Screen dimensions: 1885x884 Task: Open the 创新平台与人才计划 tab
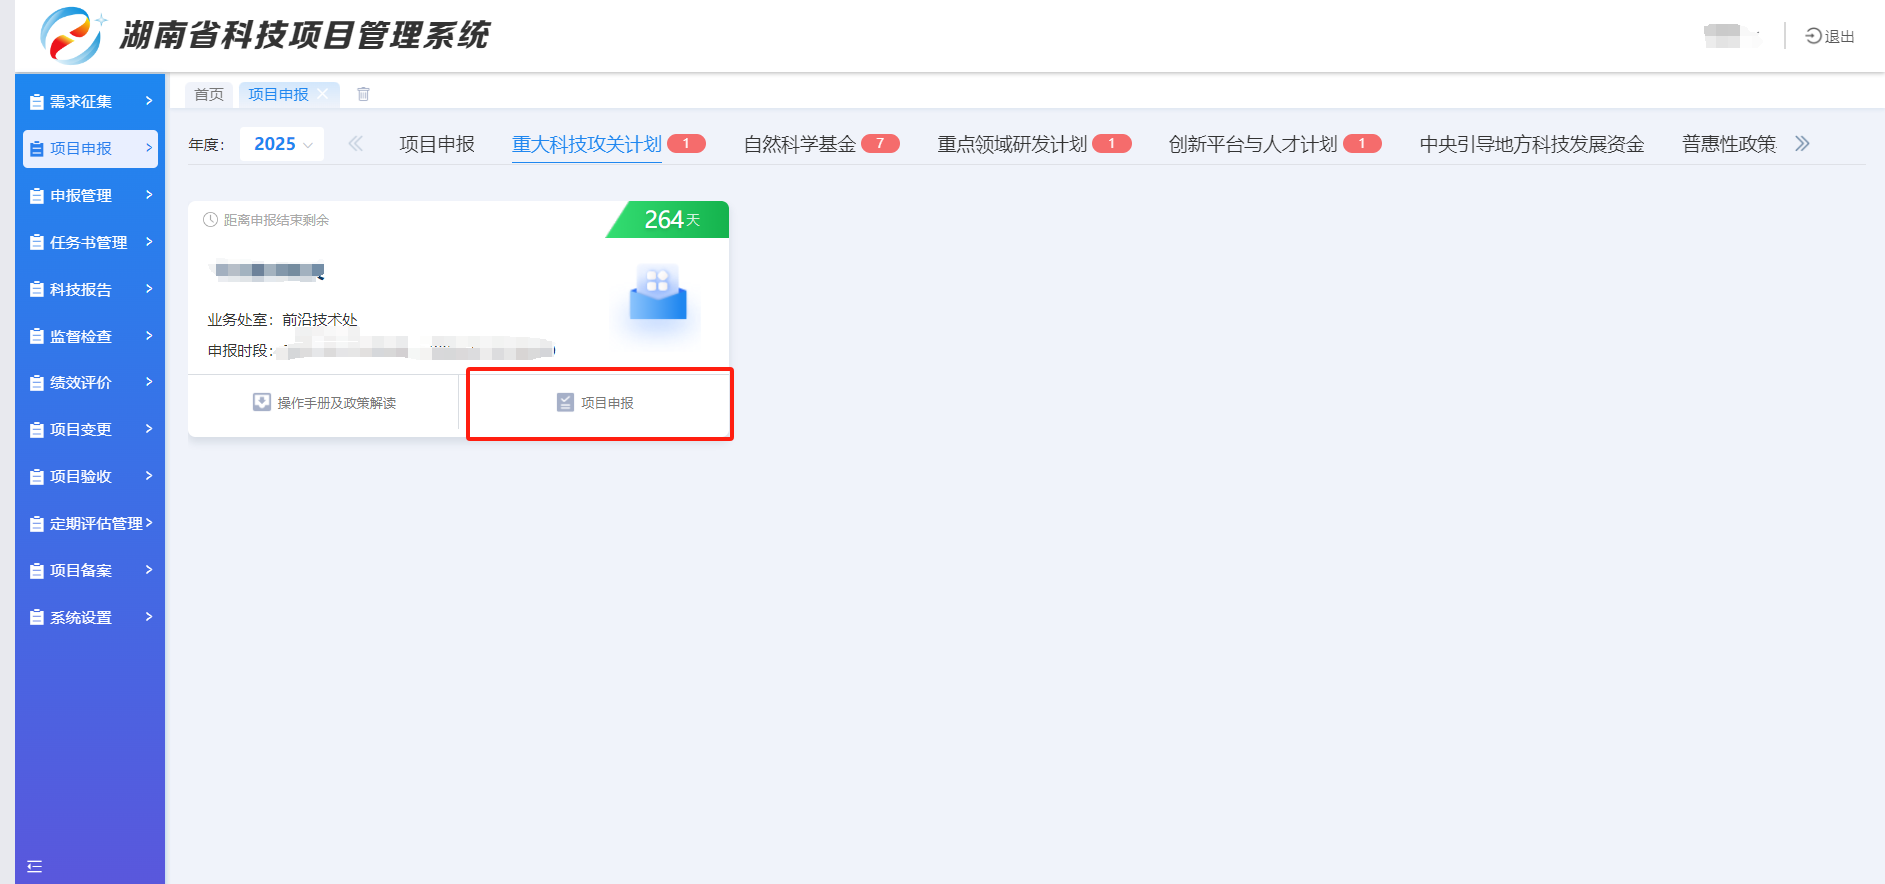click(1253, 144)
